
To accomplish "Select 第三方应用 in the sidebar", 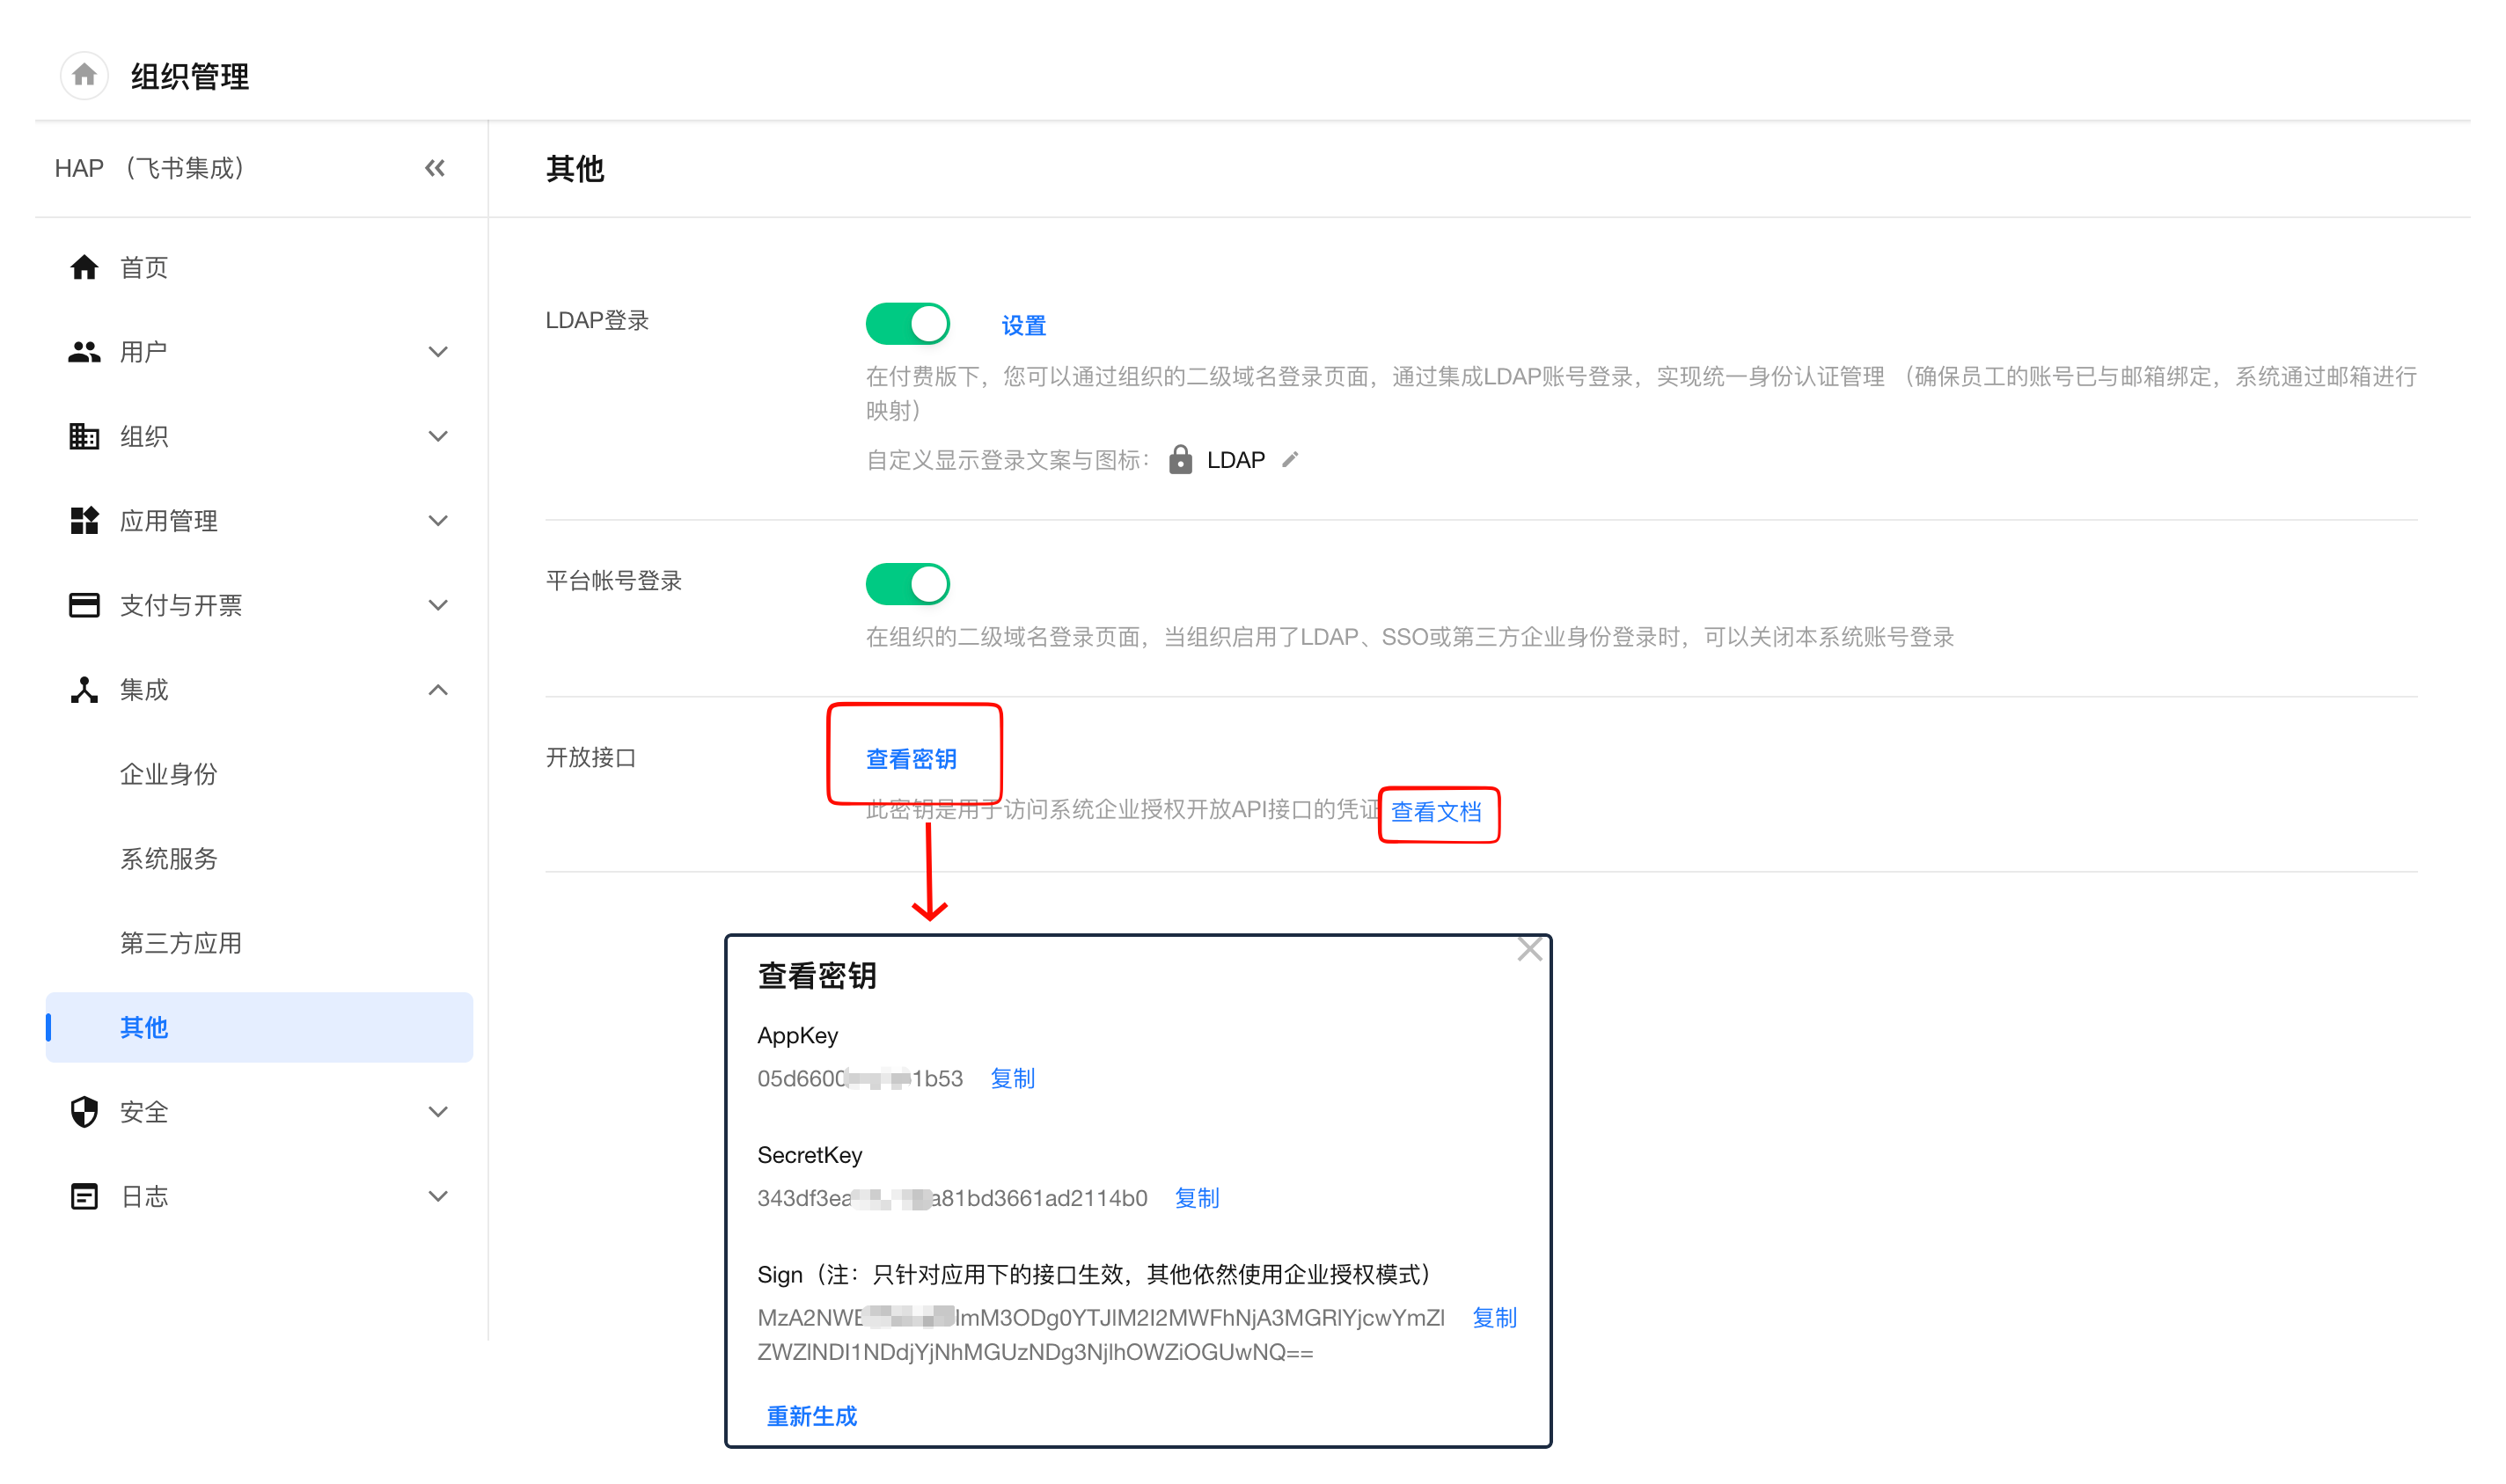I will pyautogui.click(x=180, y=942).
